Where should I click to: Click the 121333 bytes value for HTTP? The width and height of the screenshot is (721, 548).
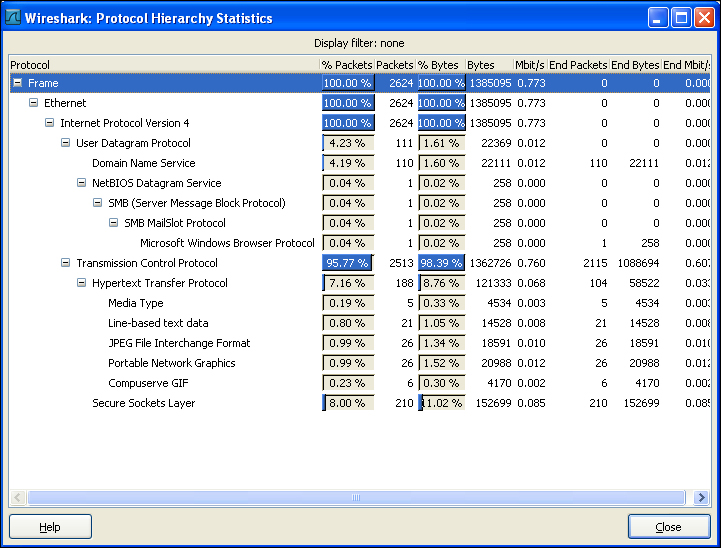(x=493, y=283)
